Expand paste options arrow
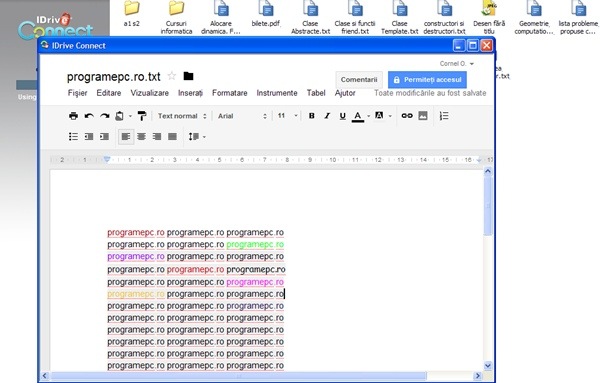 [130, 116]
